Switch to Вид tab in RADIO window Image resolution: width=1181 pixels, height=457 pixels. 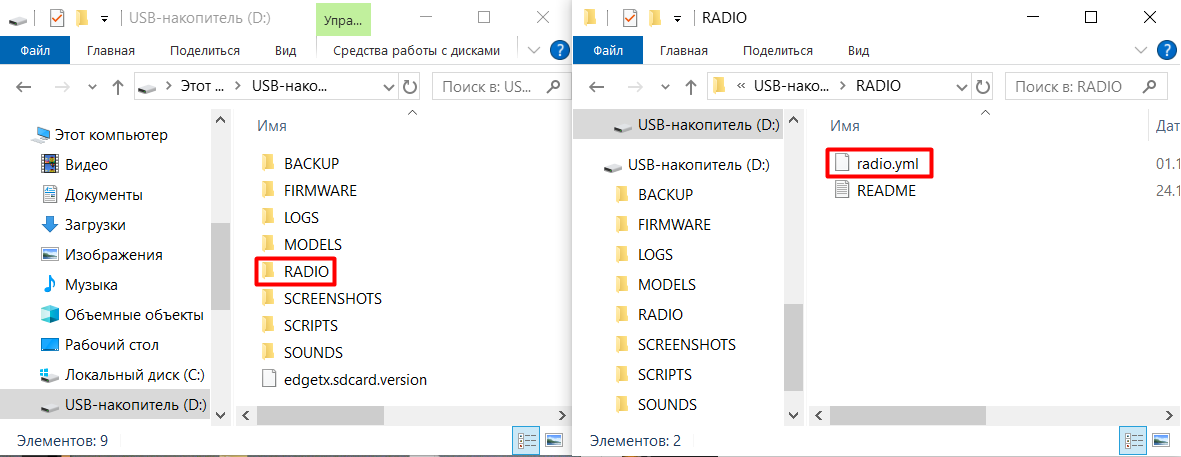858,50
